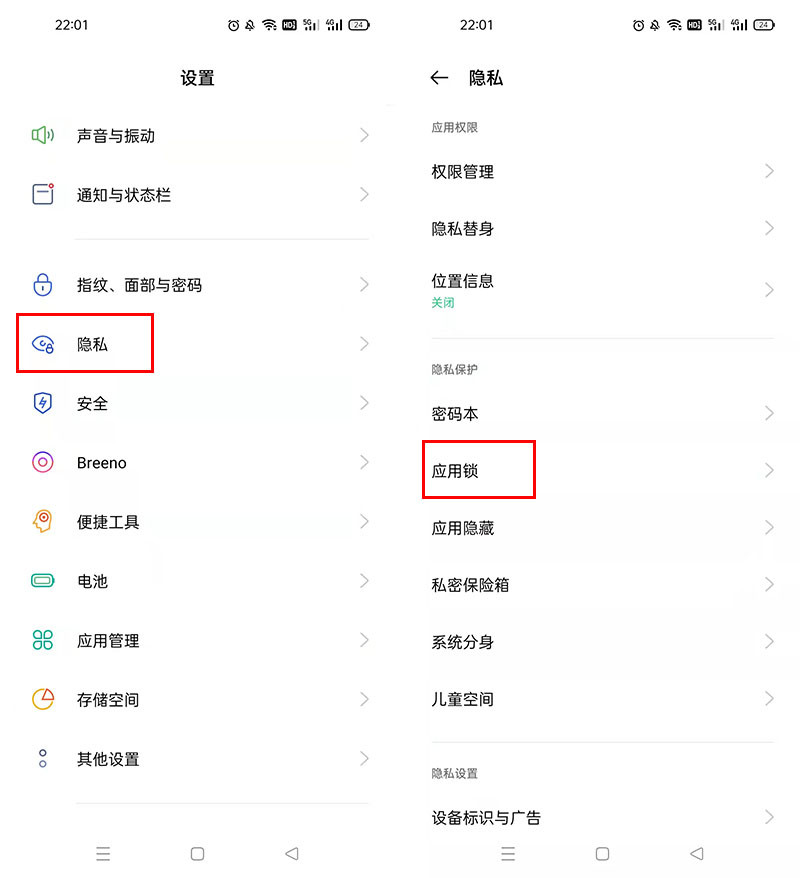This screenshot has width=800, height=878.
Task: Tap the Breeno circle icon
Action: [x=43, y=462]
